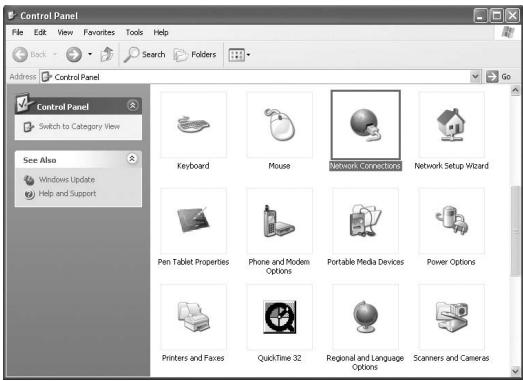This screenshot has height=381, width=523.
Task: Click the Network Setup Wizard label text
Action: point(451,166)
